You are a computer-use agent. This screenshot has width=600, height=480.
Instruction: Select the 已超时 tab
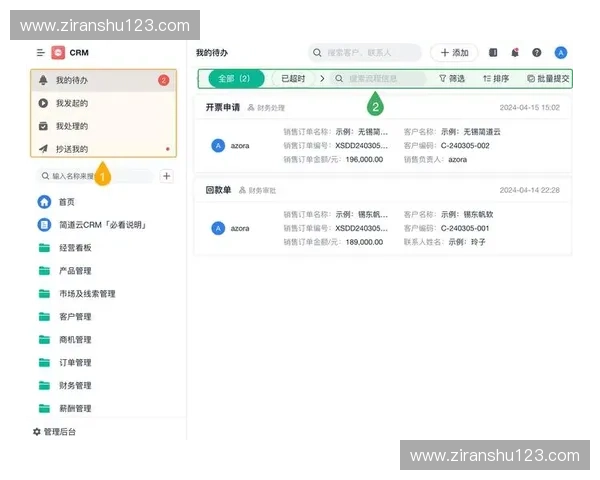(x=293, y=79)
